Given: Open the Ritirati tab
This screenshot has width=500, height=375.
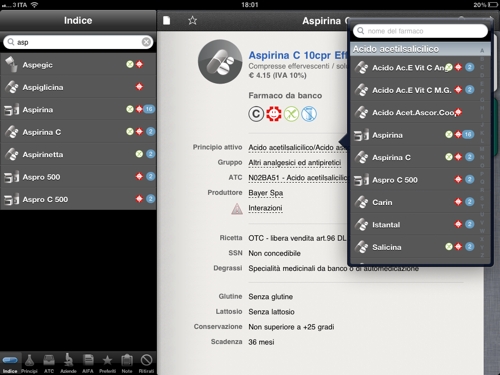Looking at the screenshot, I should pyautogui.click(x=146, y=364).
